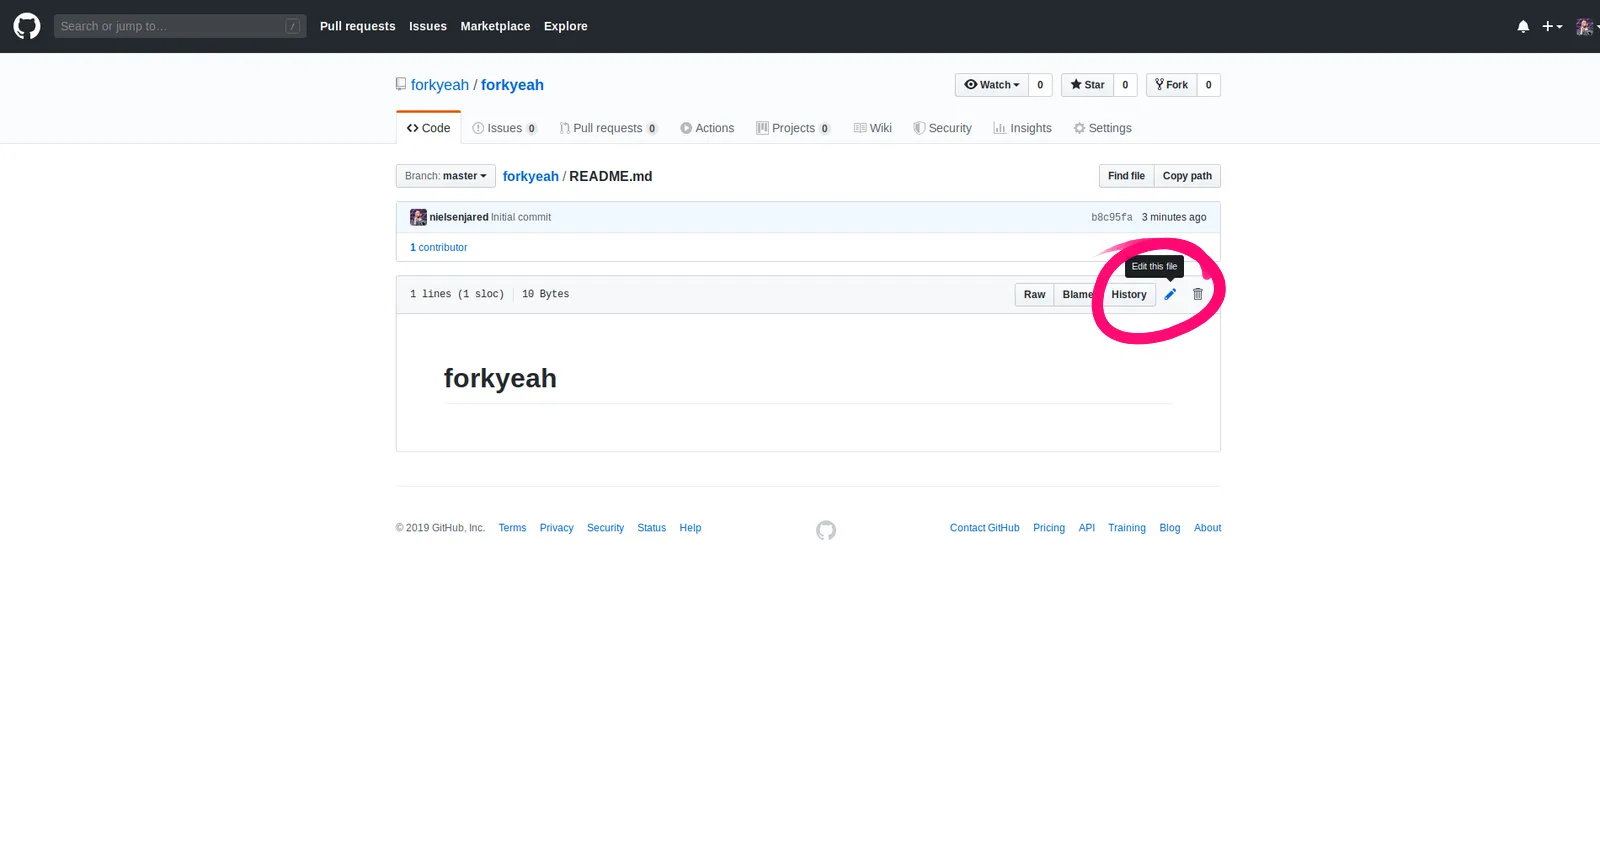The width and height of the screenshot is (1600, 842).
Task: Click the watchers count next to Watch
Action: [x=1040, y=85]
